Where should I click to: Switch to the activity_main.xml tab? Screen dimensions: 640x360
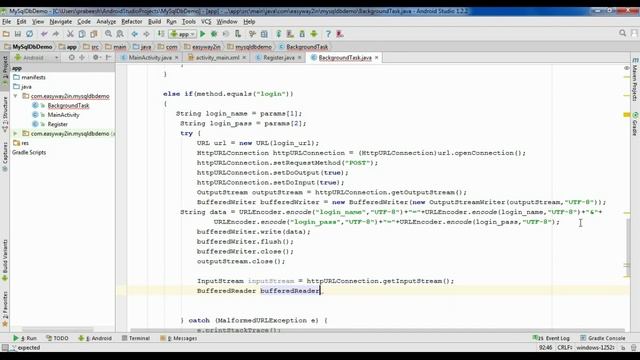217,58
